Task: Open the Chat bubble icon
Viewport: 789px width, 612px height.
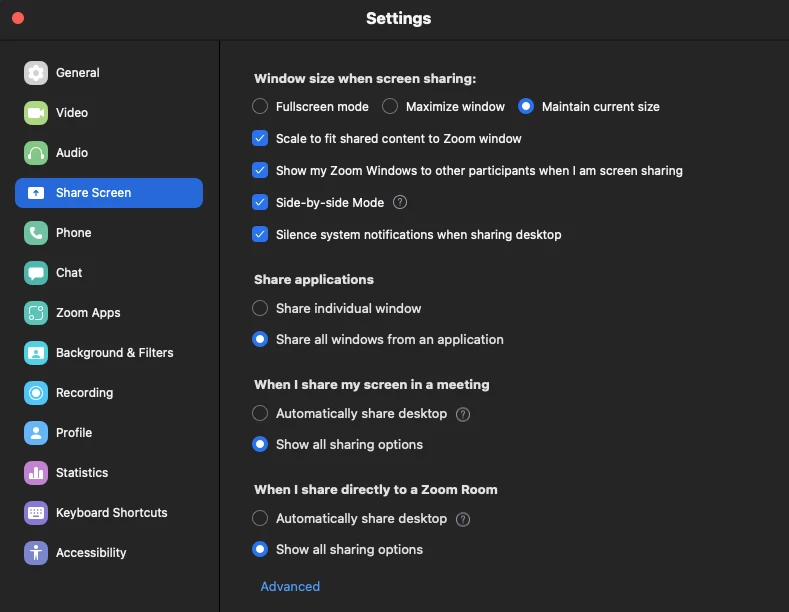Action: [36, 273]
